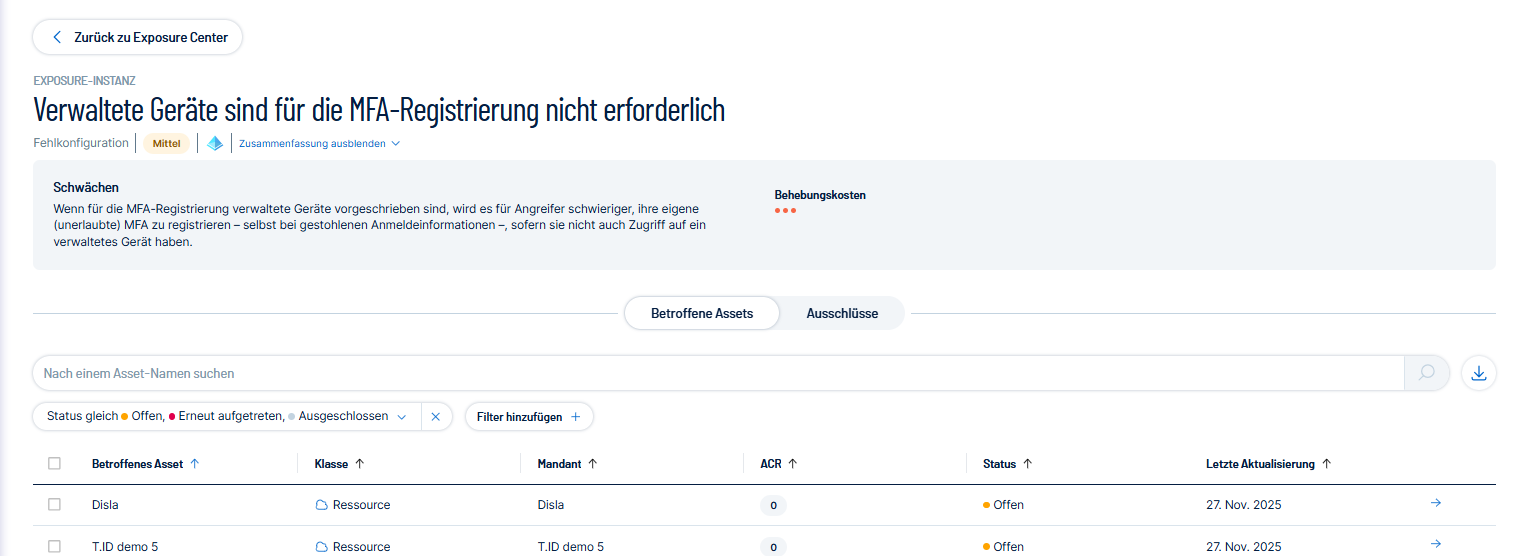Sort by Betroffenes Asset arrow
1520x556 pixels.
pyautogui.click(x=195, y=464)
